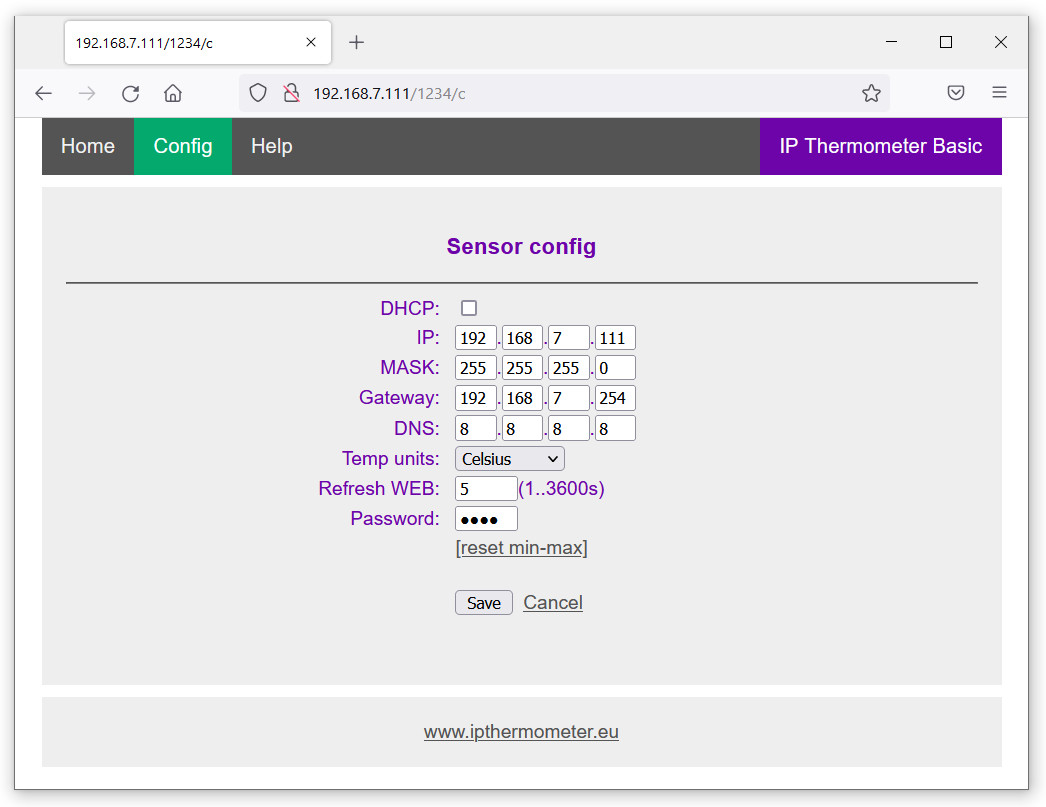The width and height of the screenshot is (1046, 807).
Task: Click DNS second octet field
Action: pyautogui.click(x=522, y=428)
